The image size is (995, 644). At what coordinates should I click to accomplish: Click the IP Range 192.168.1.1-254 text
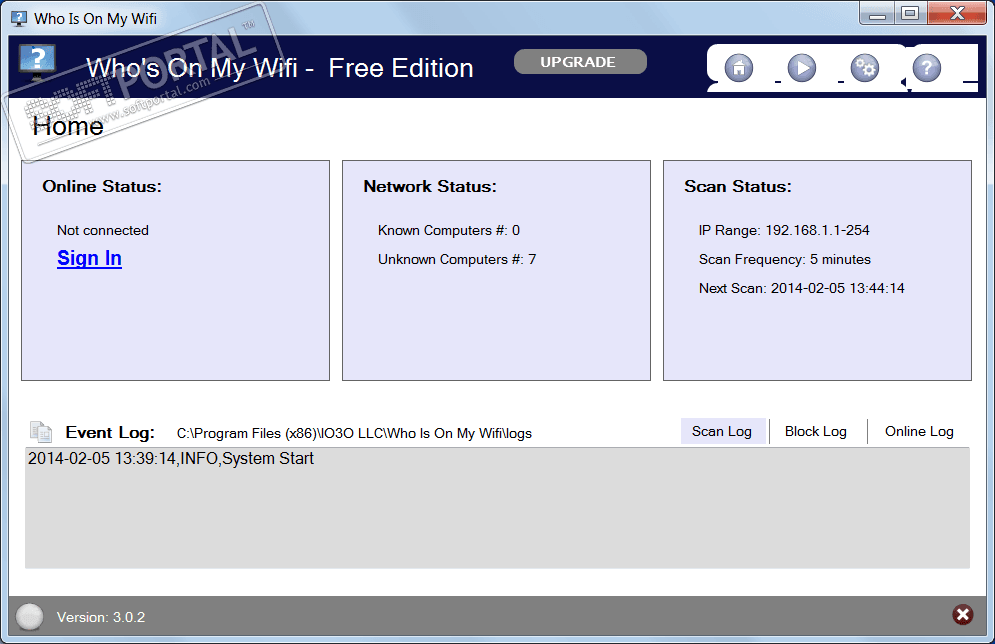click(x=784, y=230)
